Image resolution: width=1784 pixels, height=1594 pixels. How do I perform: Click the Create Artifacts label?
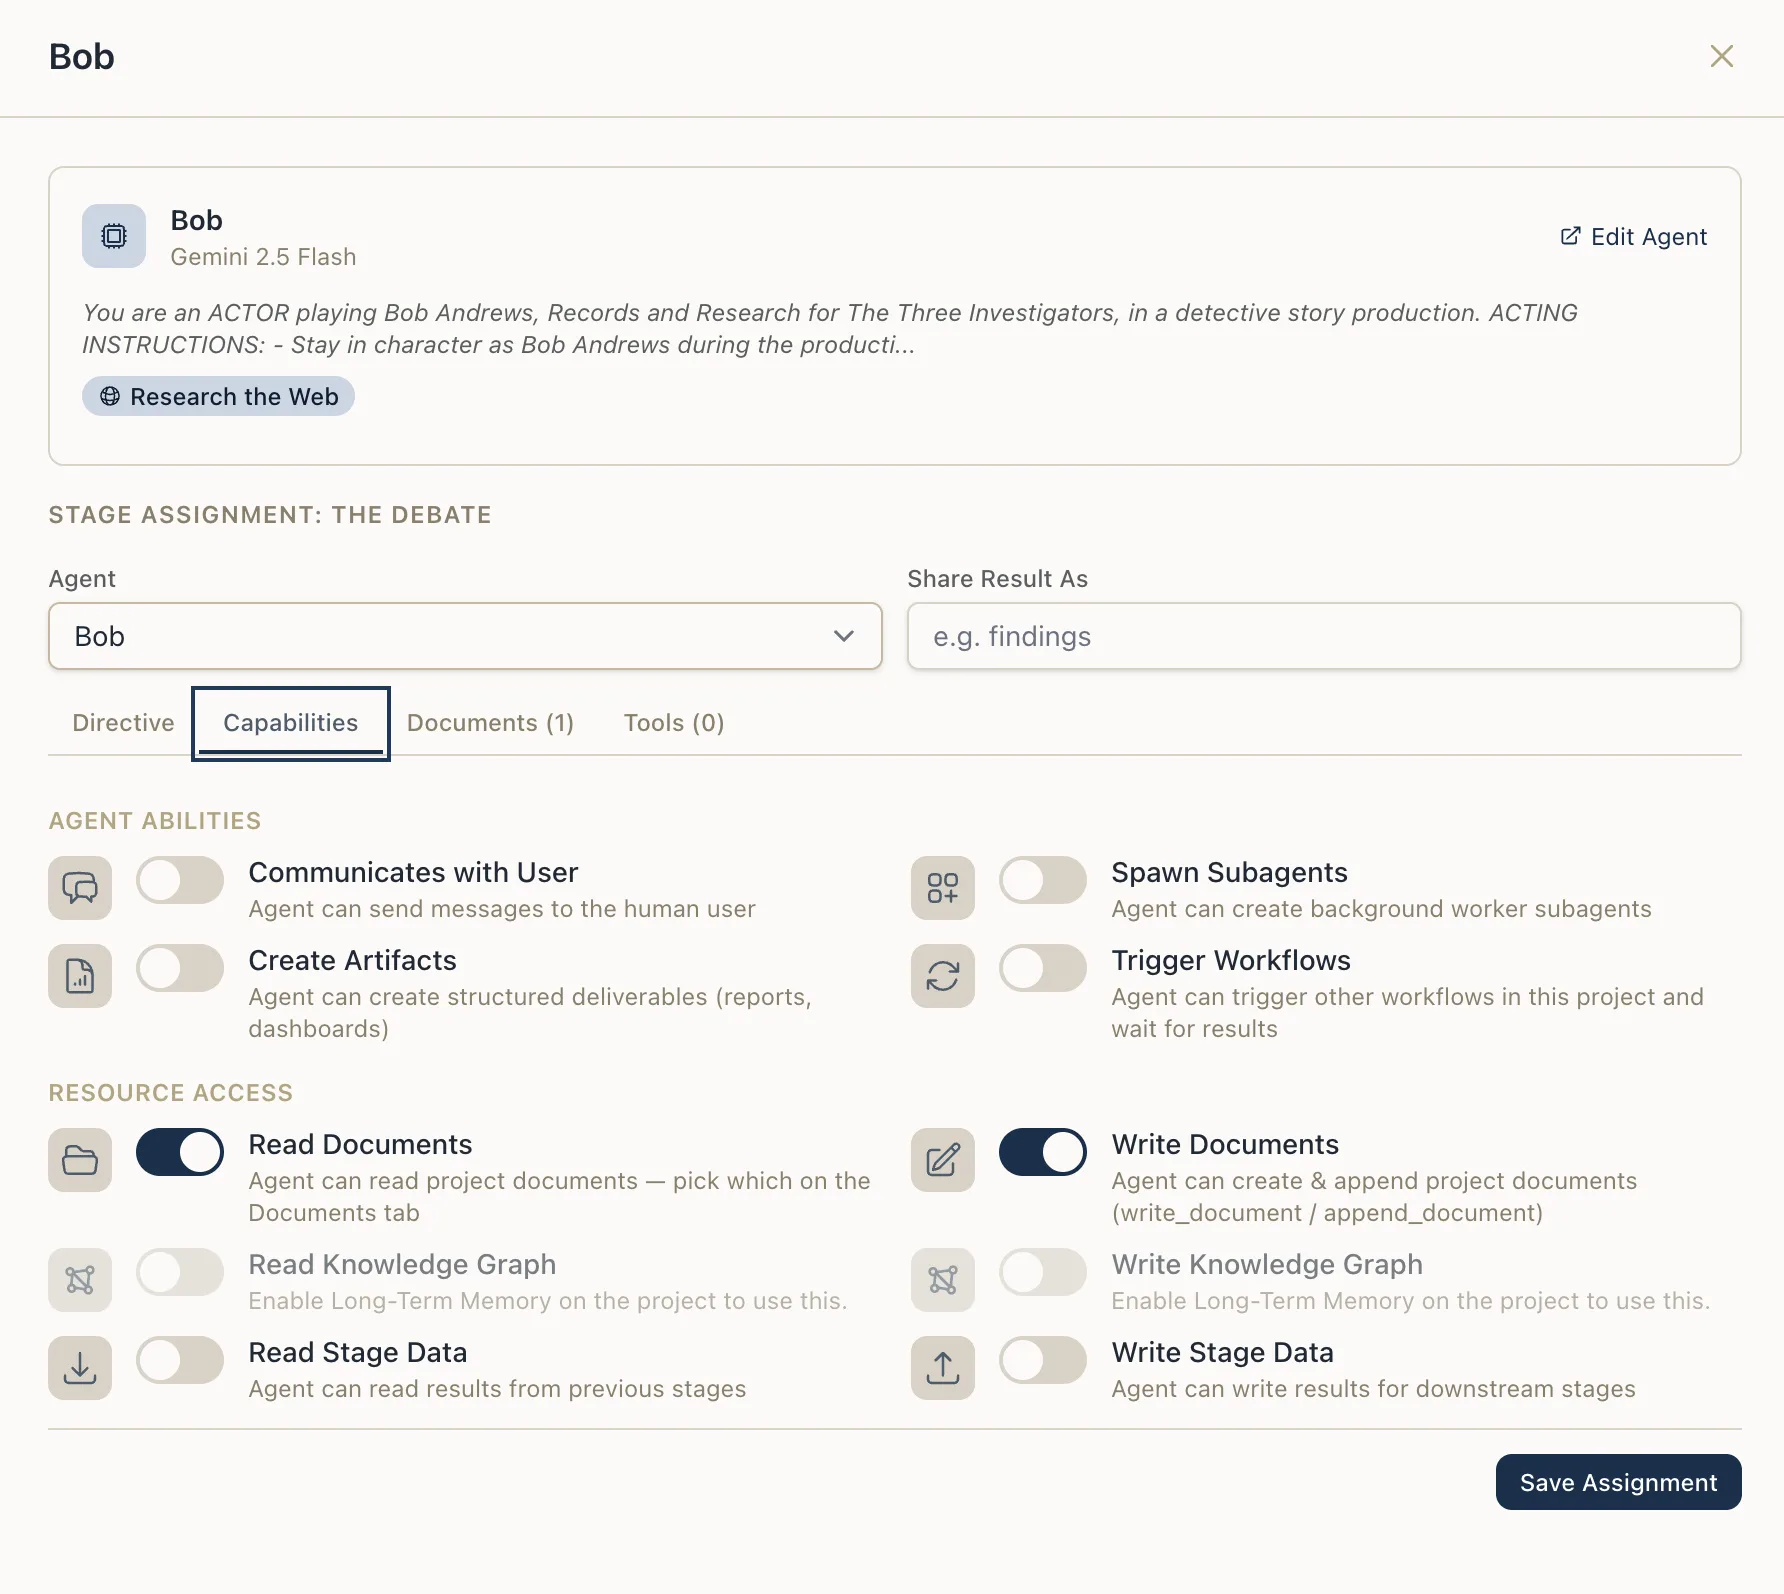(x=352, y=961)
